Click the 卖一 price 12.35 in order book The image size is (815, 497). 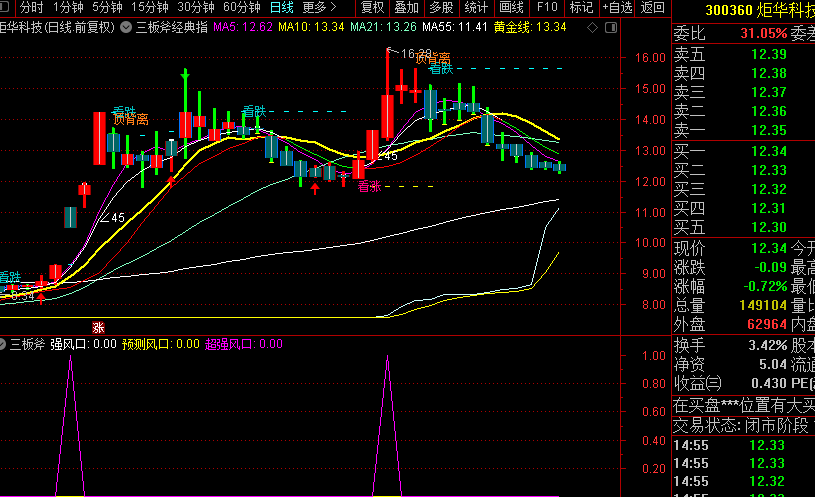click(768, 130)
